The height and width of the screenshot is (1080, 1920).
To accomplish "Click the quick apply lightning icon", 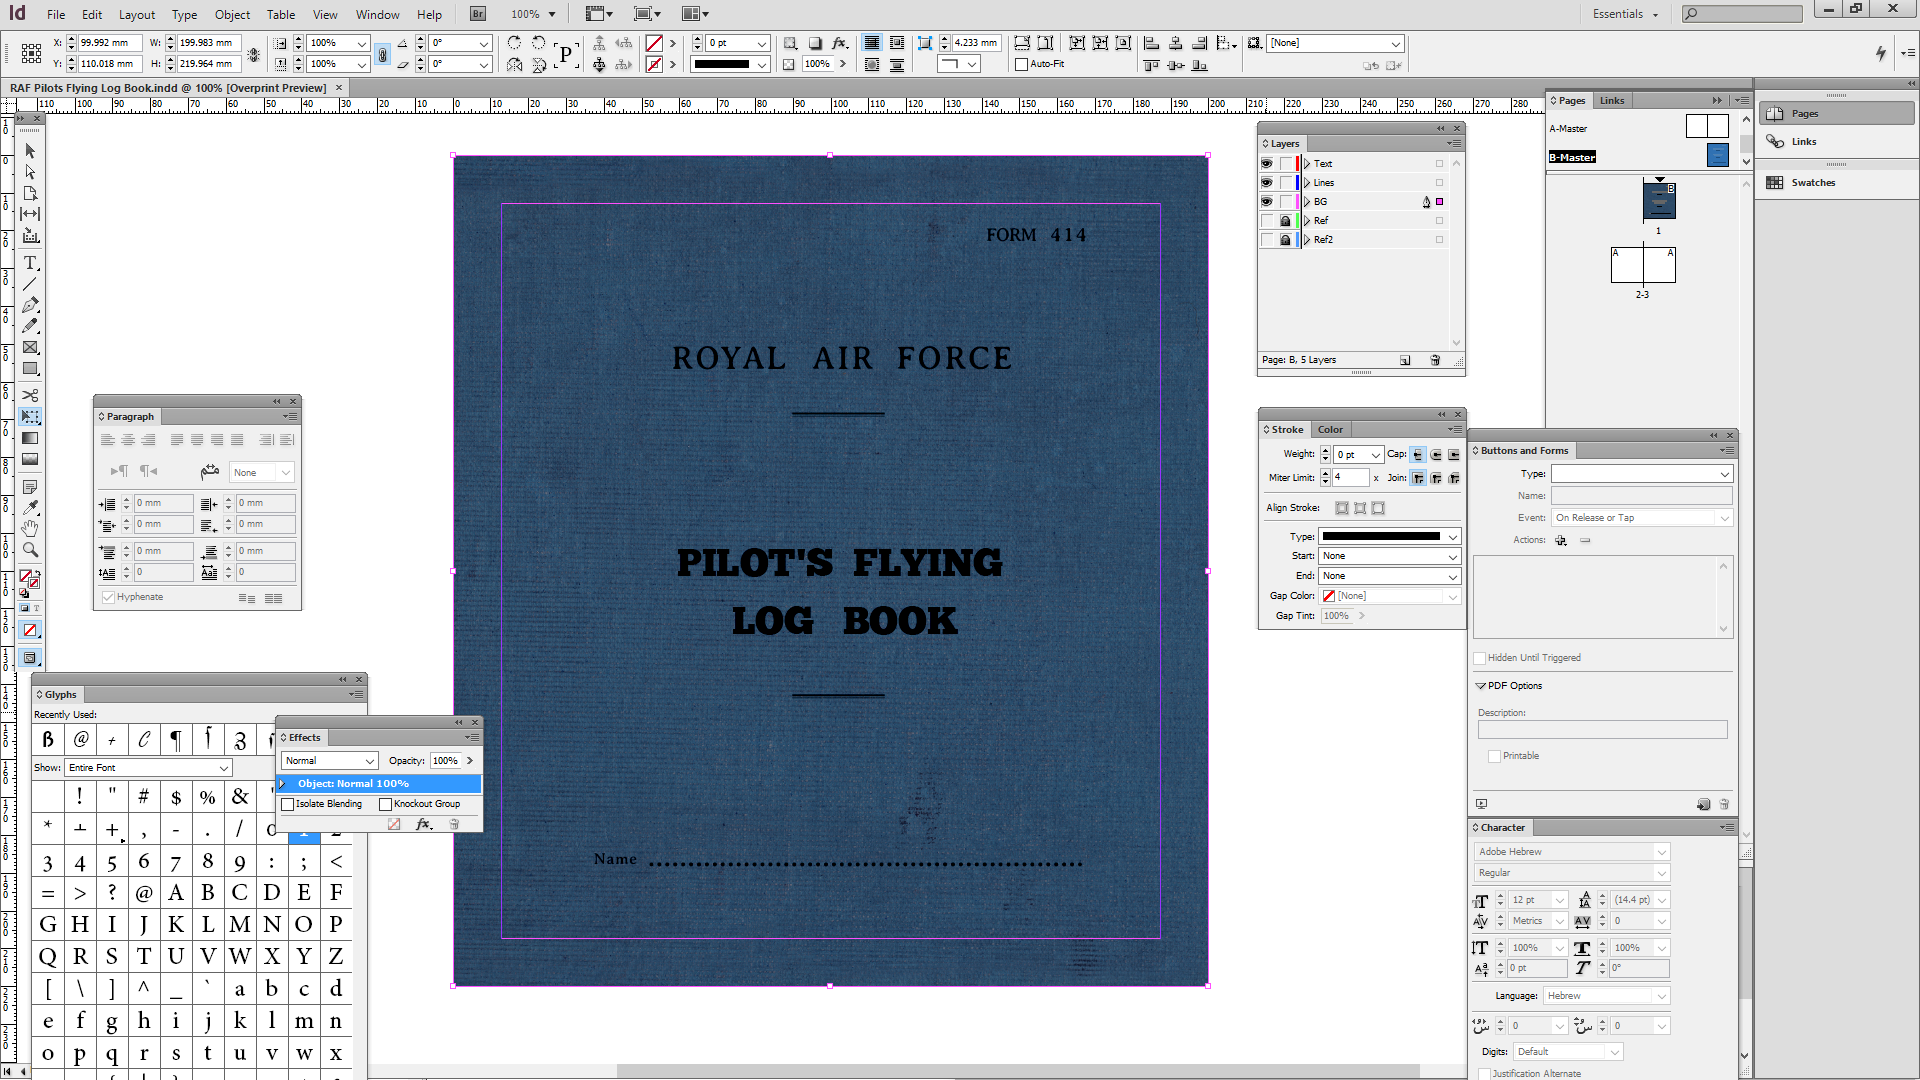I will 1881,54.
